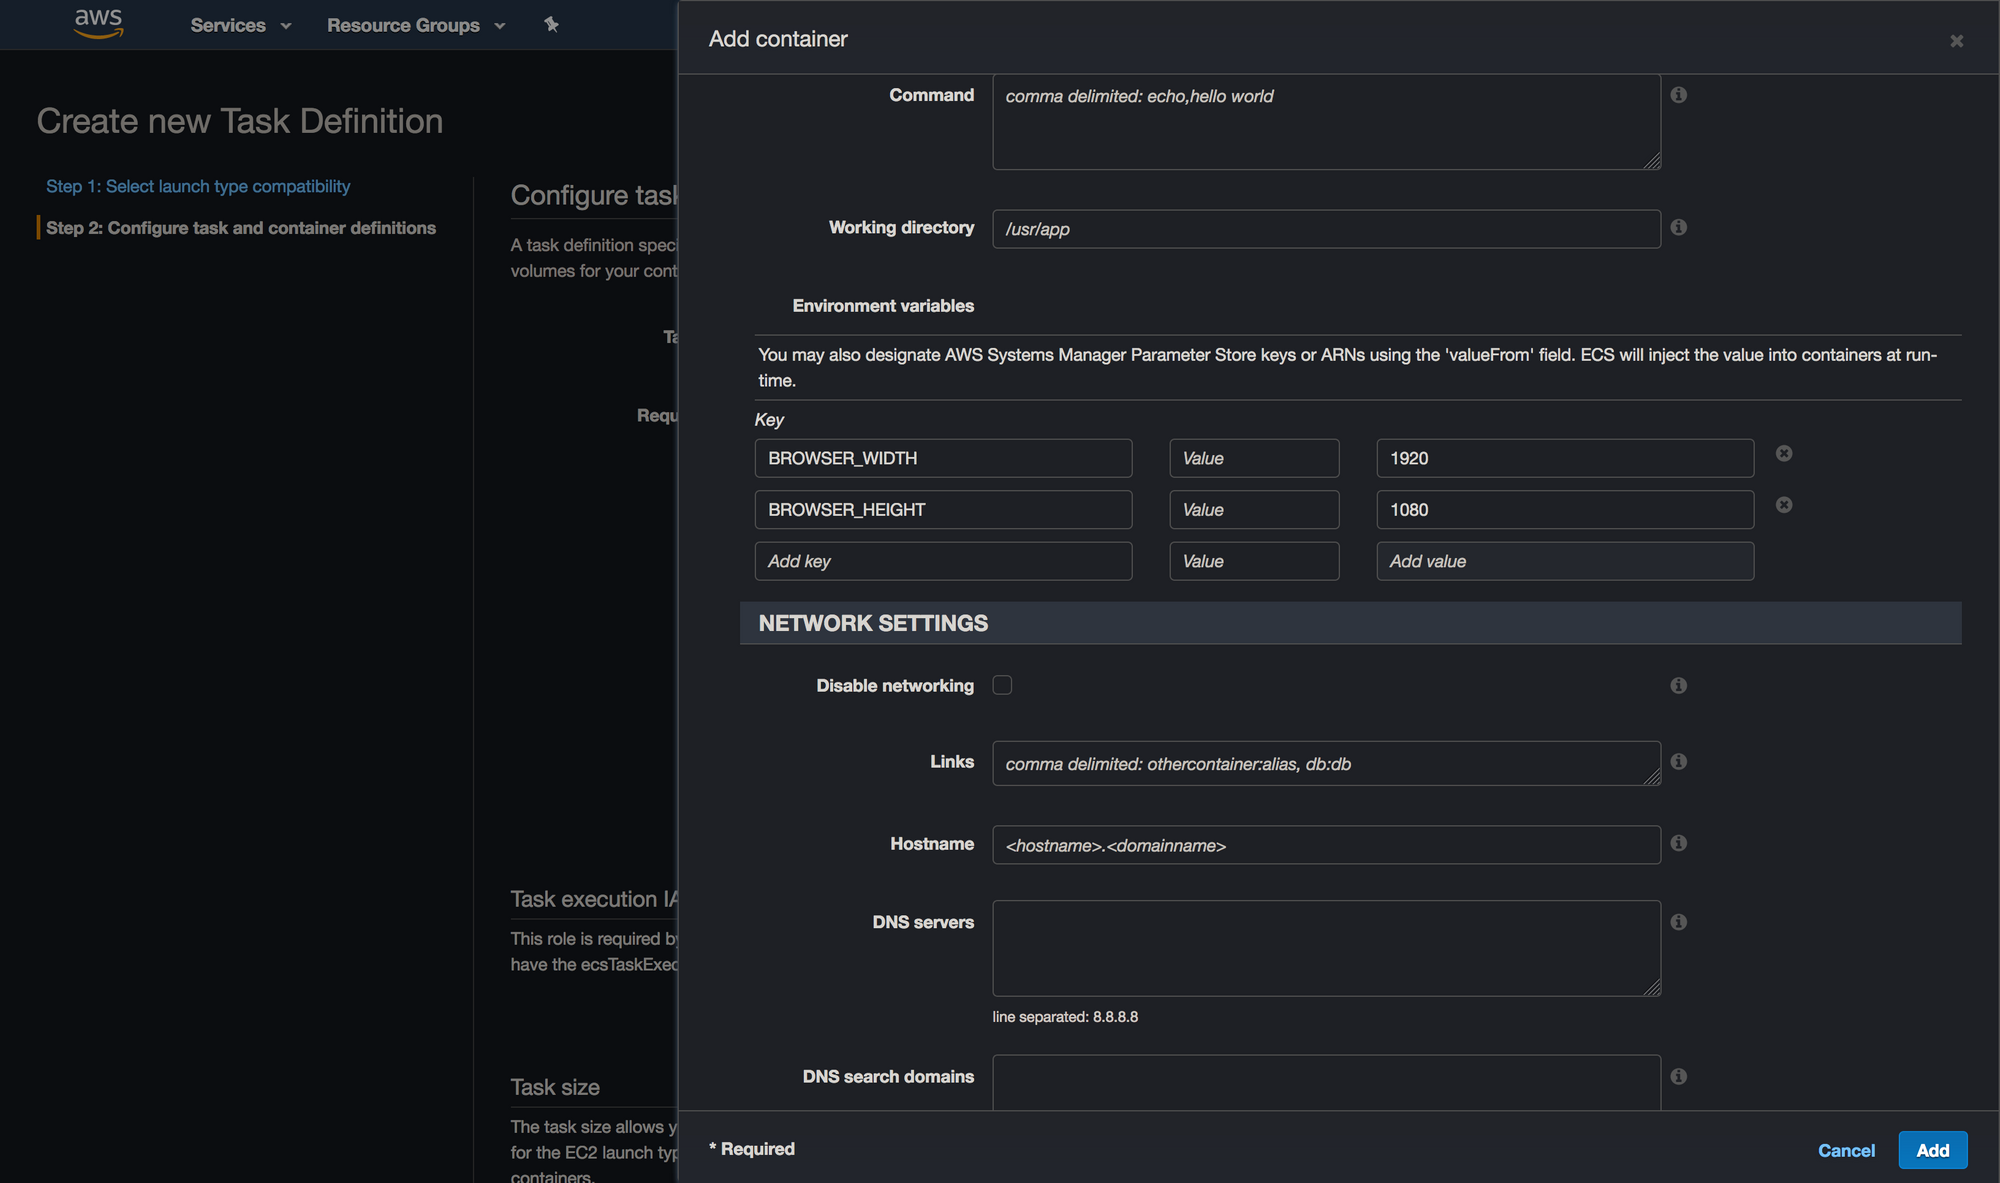Image resolution: width=2000 pixels, height=1183 pixels.
Task: Select Step 2 Configure task and container definitions
Action: point(239,225)
